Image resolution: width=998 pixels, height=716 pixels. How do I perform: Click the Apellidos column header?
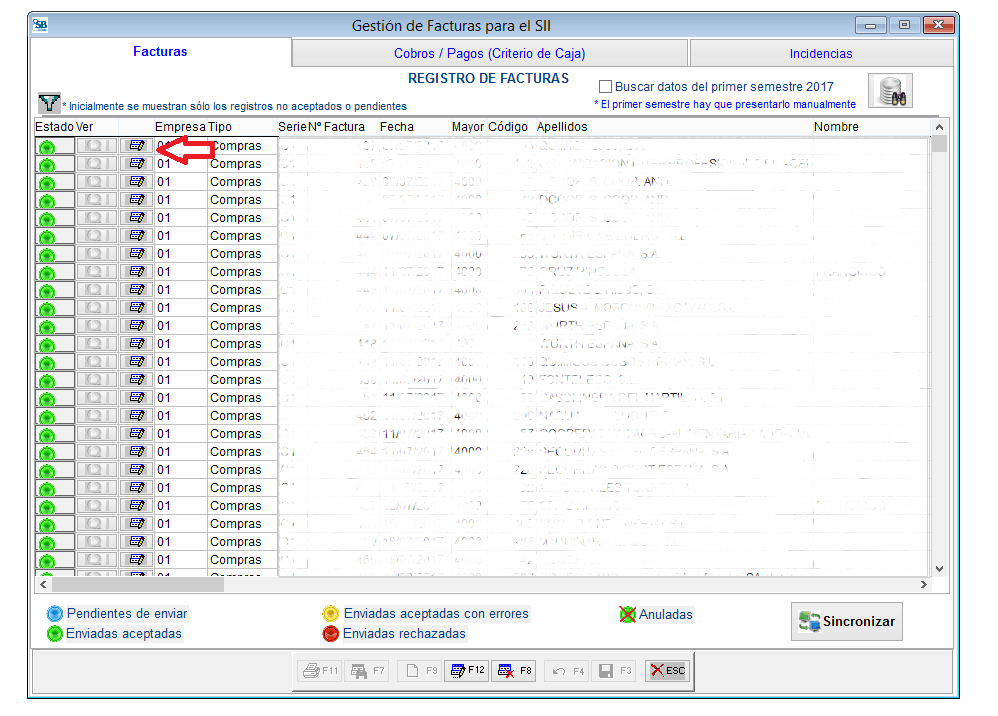coord(562,127)
